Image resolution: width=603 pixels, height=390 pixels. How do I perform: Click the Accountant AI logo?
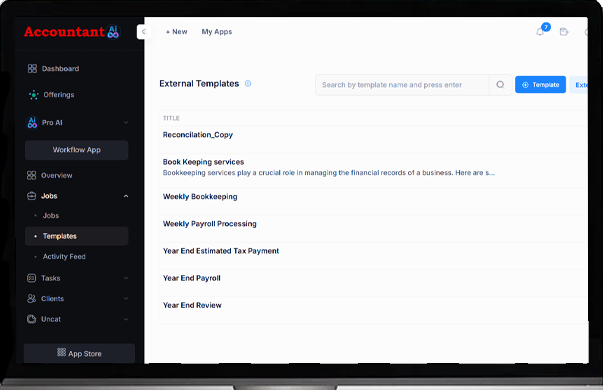tap(72, 32)
